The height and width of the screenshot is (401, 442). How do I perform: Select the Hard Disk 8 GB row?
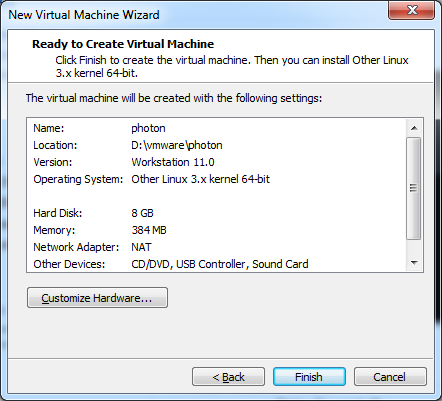pos(217,213)
